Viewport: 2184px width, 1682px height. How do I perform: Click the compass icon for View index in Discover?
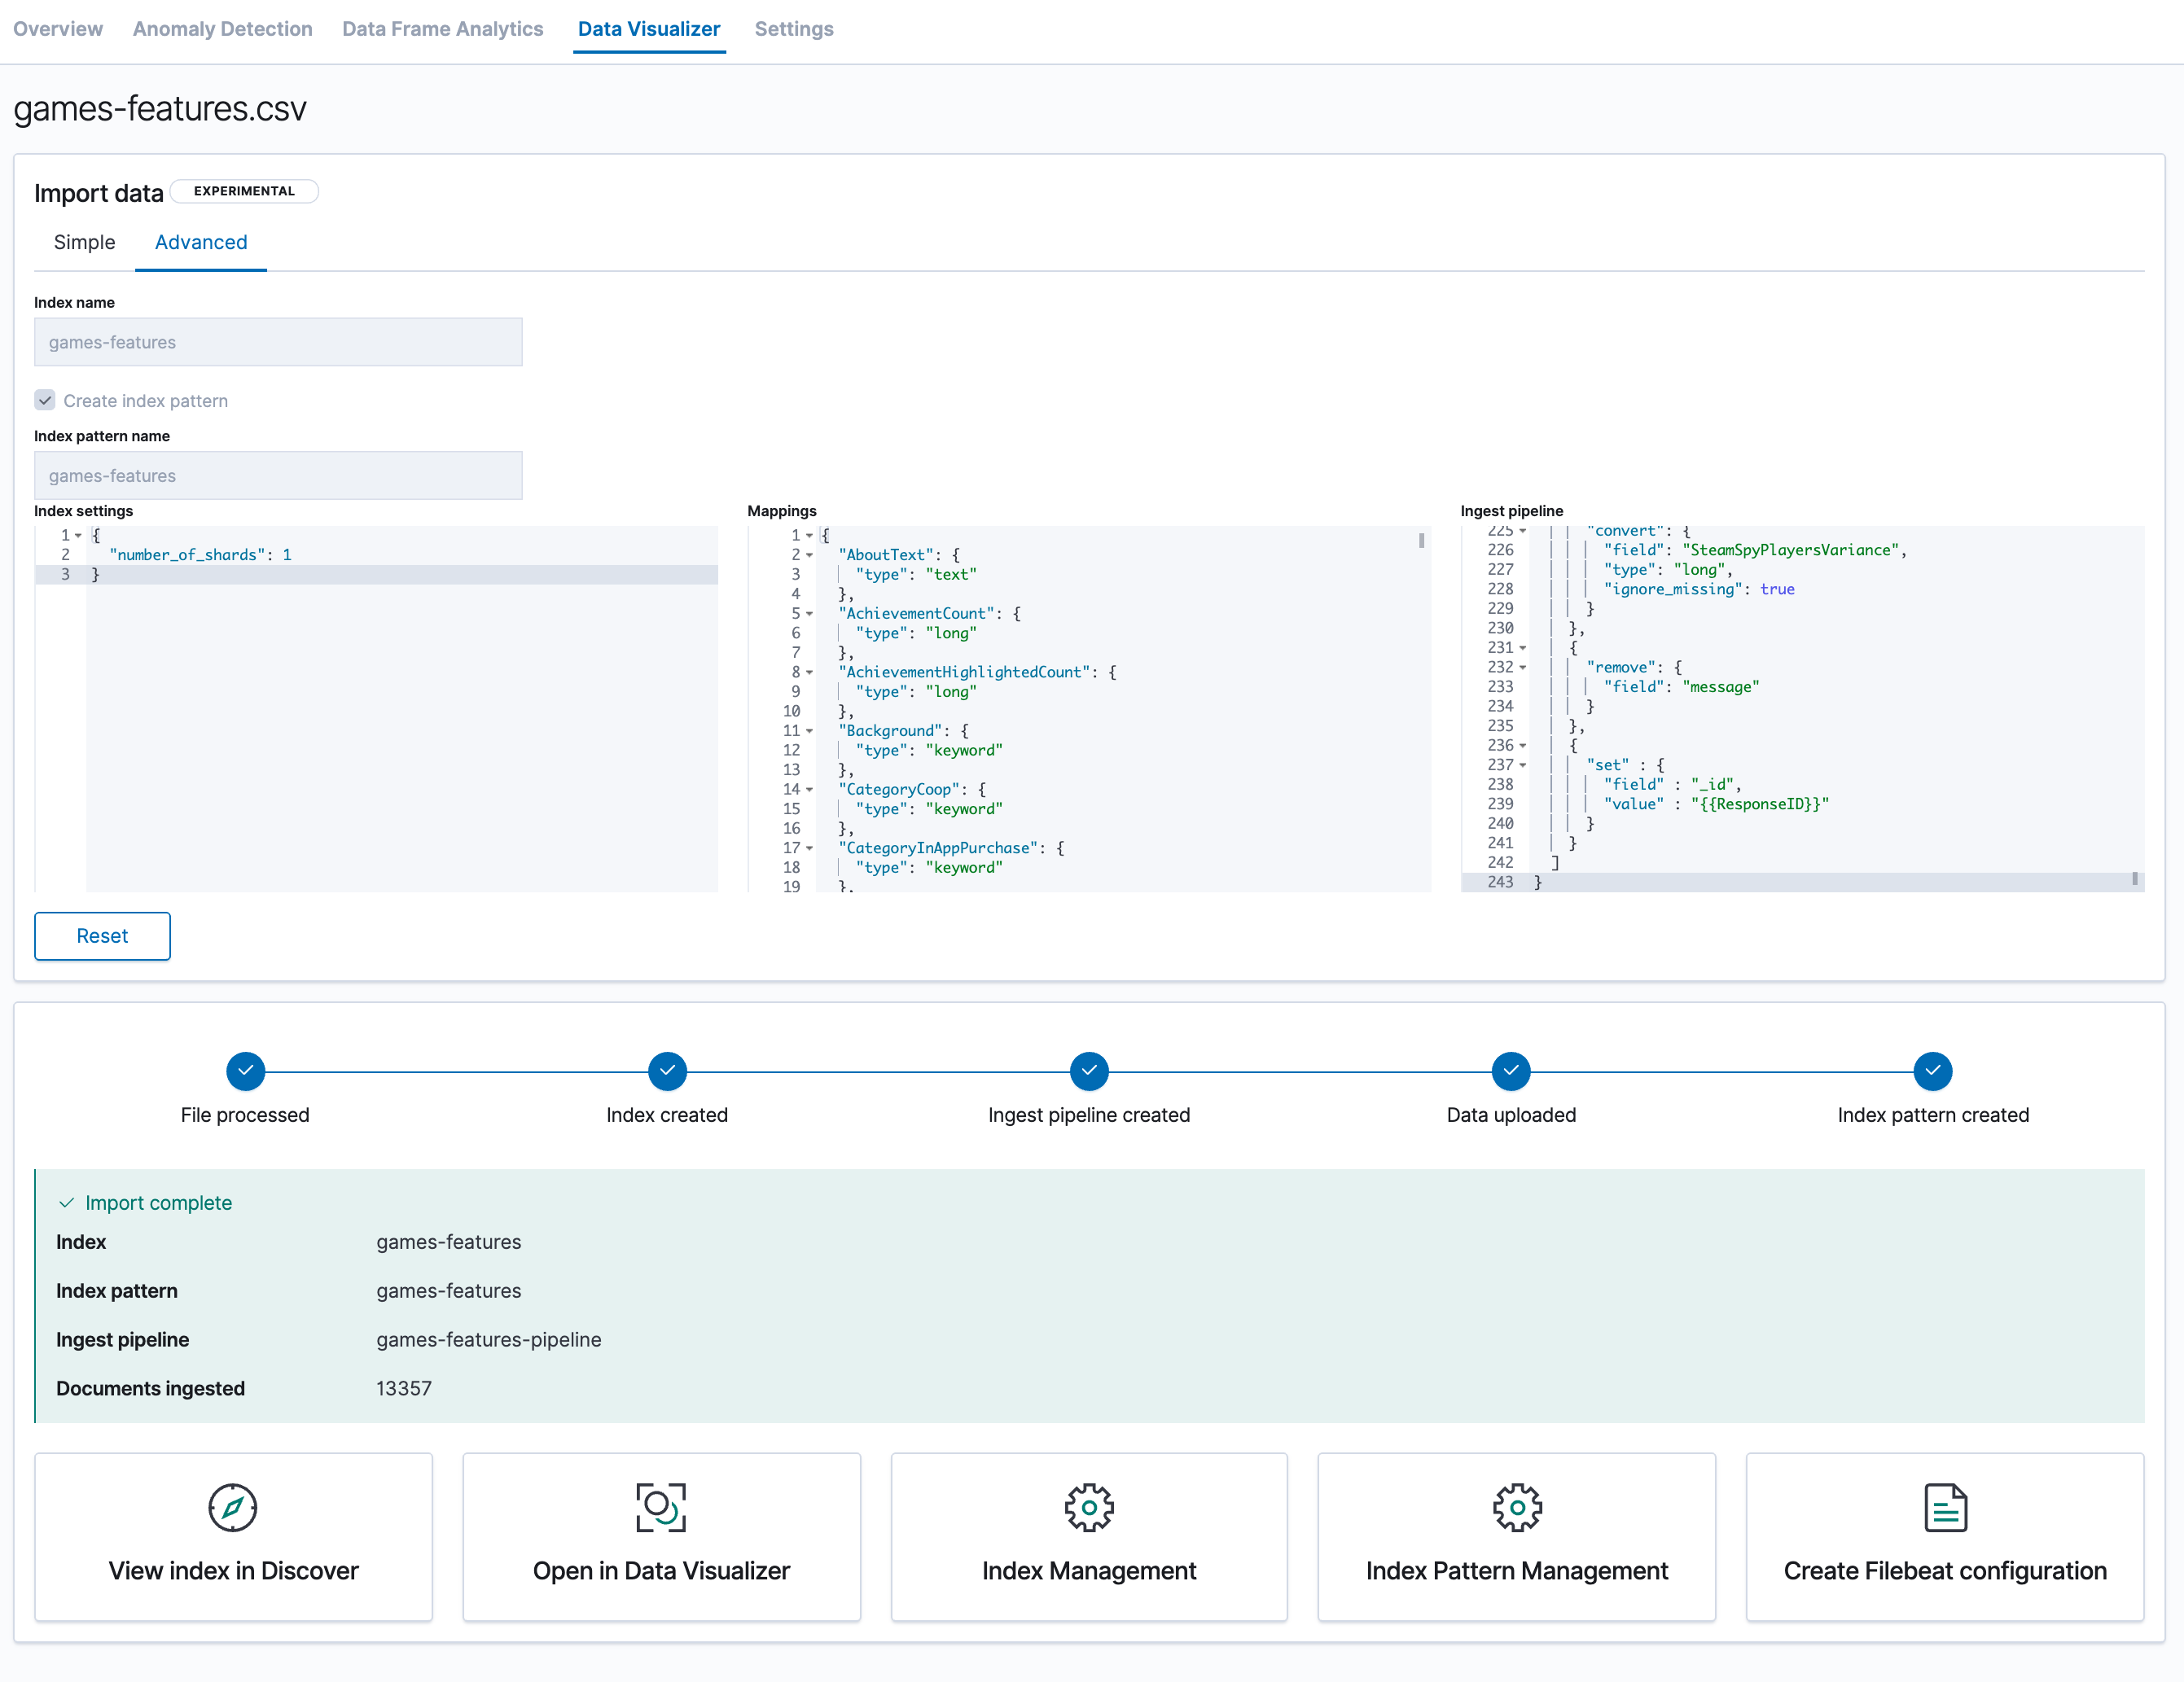pos(232,1507)
